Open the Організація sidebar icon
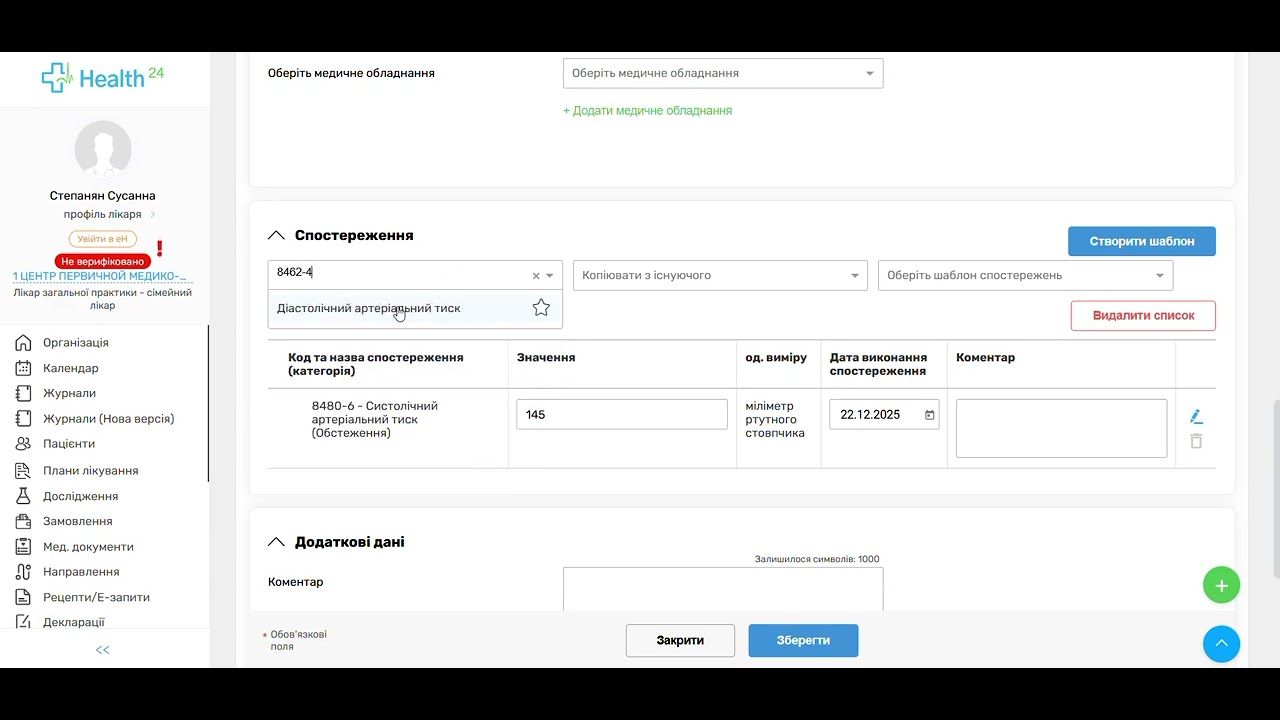The width and height of the screenshot is (1280, 720). [x=24, y=343]
